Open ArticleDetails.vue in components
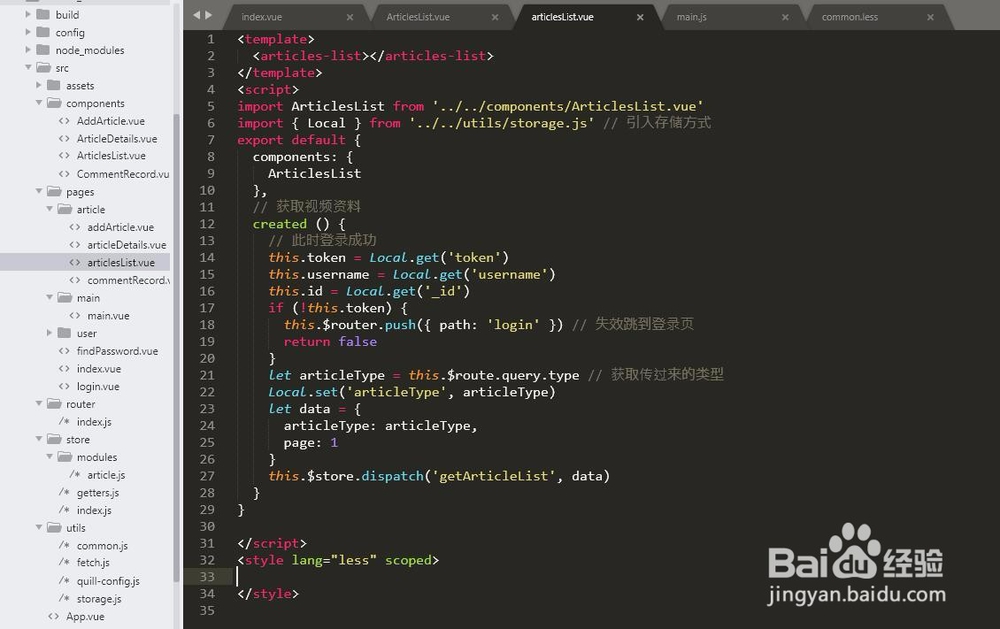The width and height of the screenshot is (1000, 629). pyautogui.click(x=117, y=138)
